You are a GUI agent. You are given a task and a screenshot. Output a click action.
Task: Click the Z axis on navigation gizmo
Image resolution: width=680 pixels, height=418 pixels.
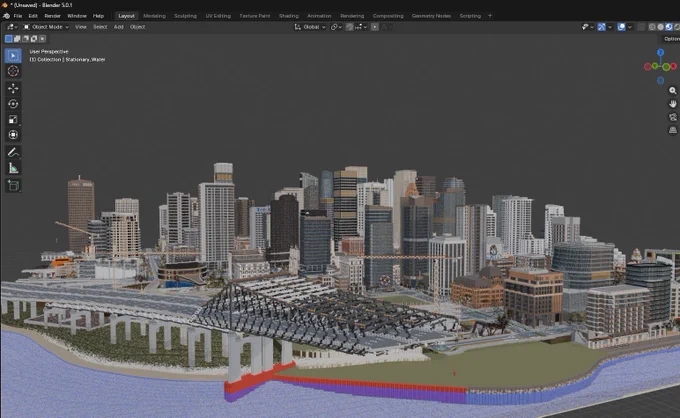coord(660,52)
